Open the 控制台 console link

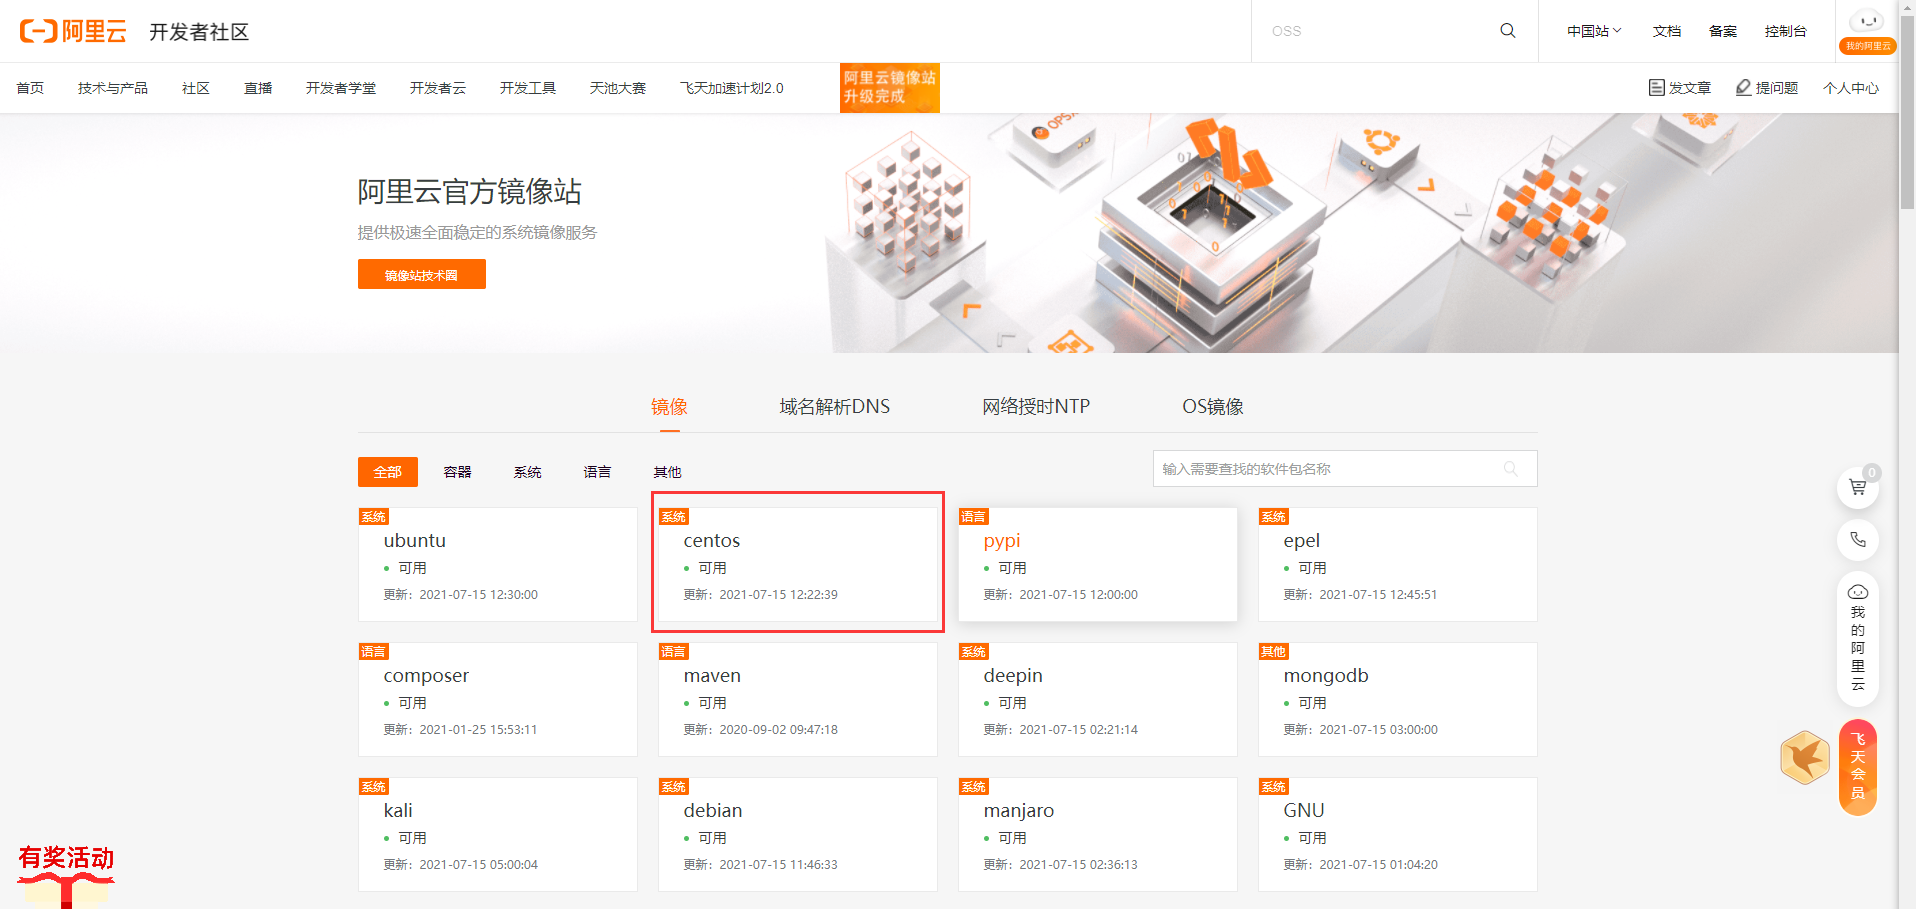point(1786,31)
